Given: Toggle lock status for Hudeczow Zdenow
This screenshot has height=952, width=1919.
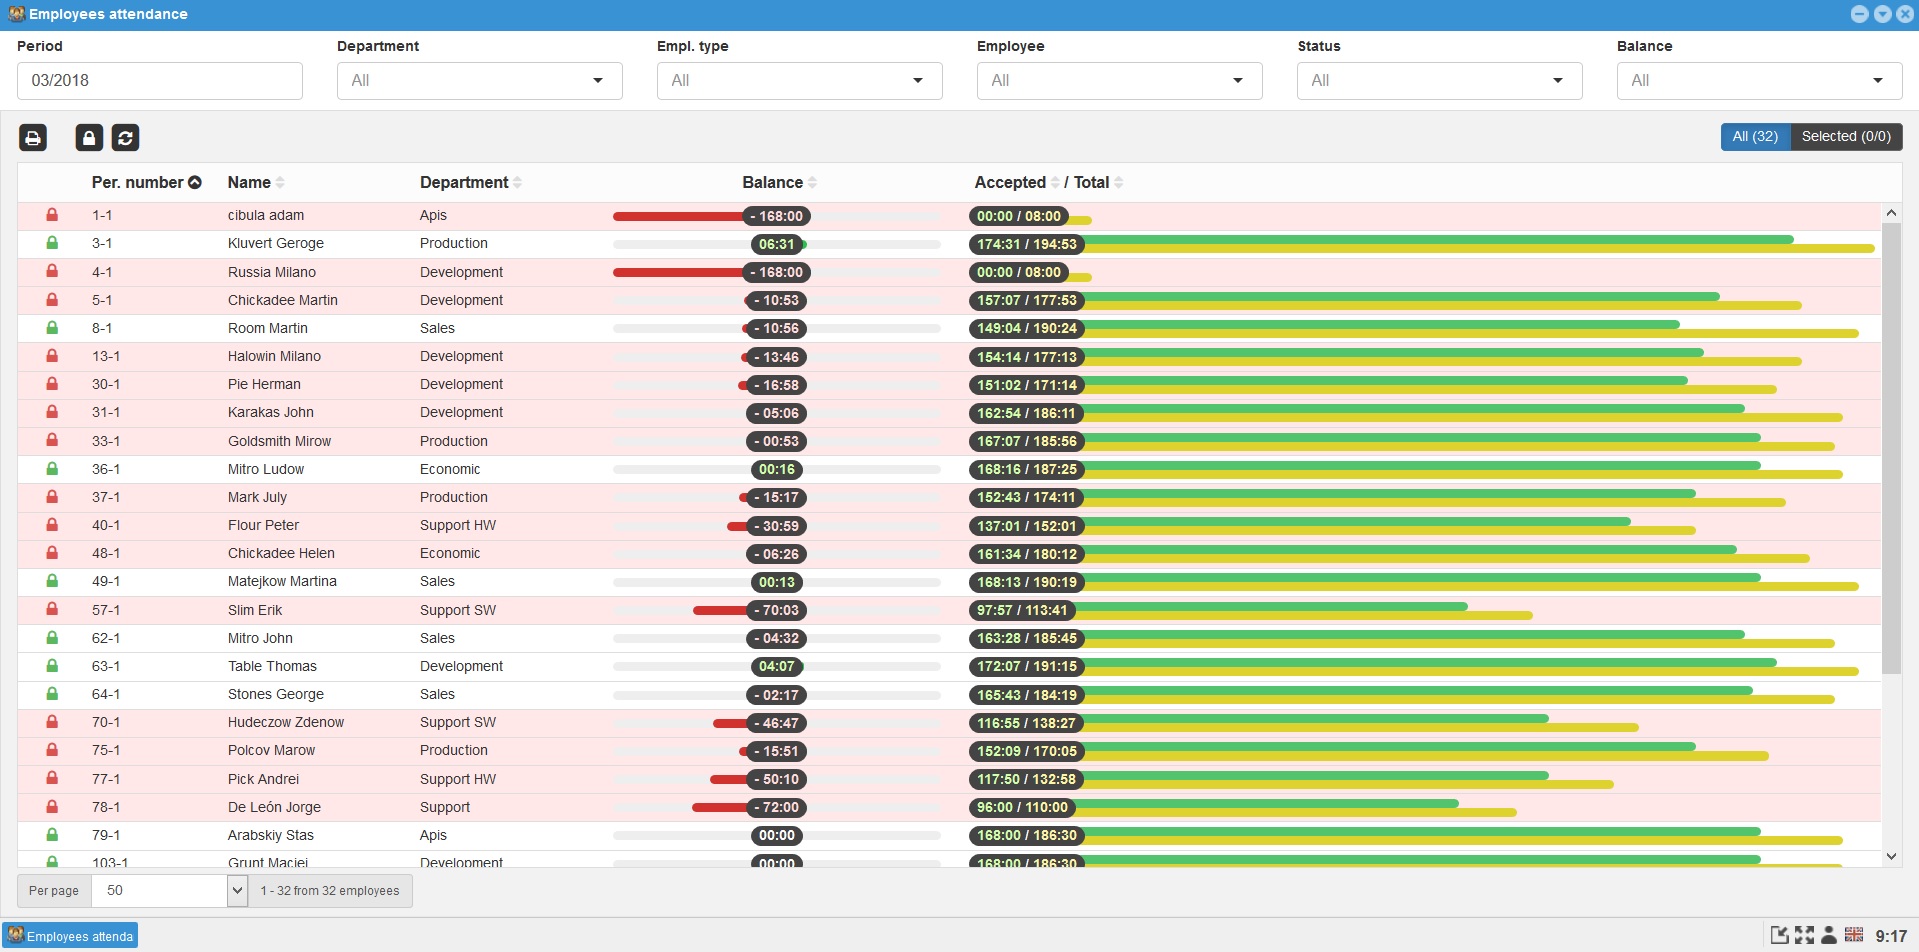Looking at the screenshot, I should tap(52, 721).
